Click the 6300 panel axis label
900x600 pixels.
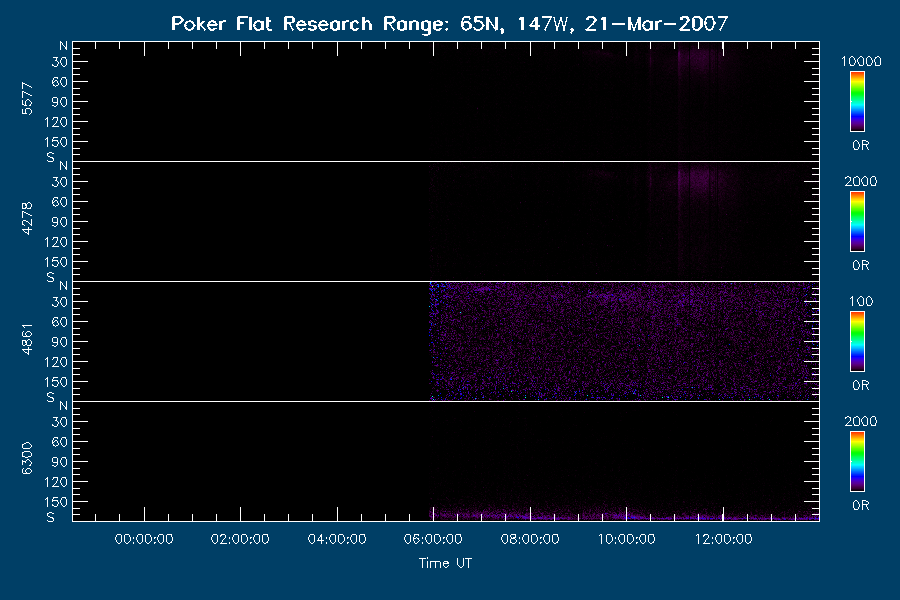coord(27,458)
